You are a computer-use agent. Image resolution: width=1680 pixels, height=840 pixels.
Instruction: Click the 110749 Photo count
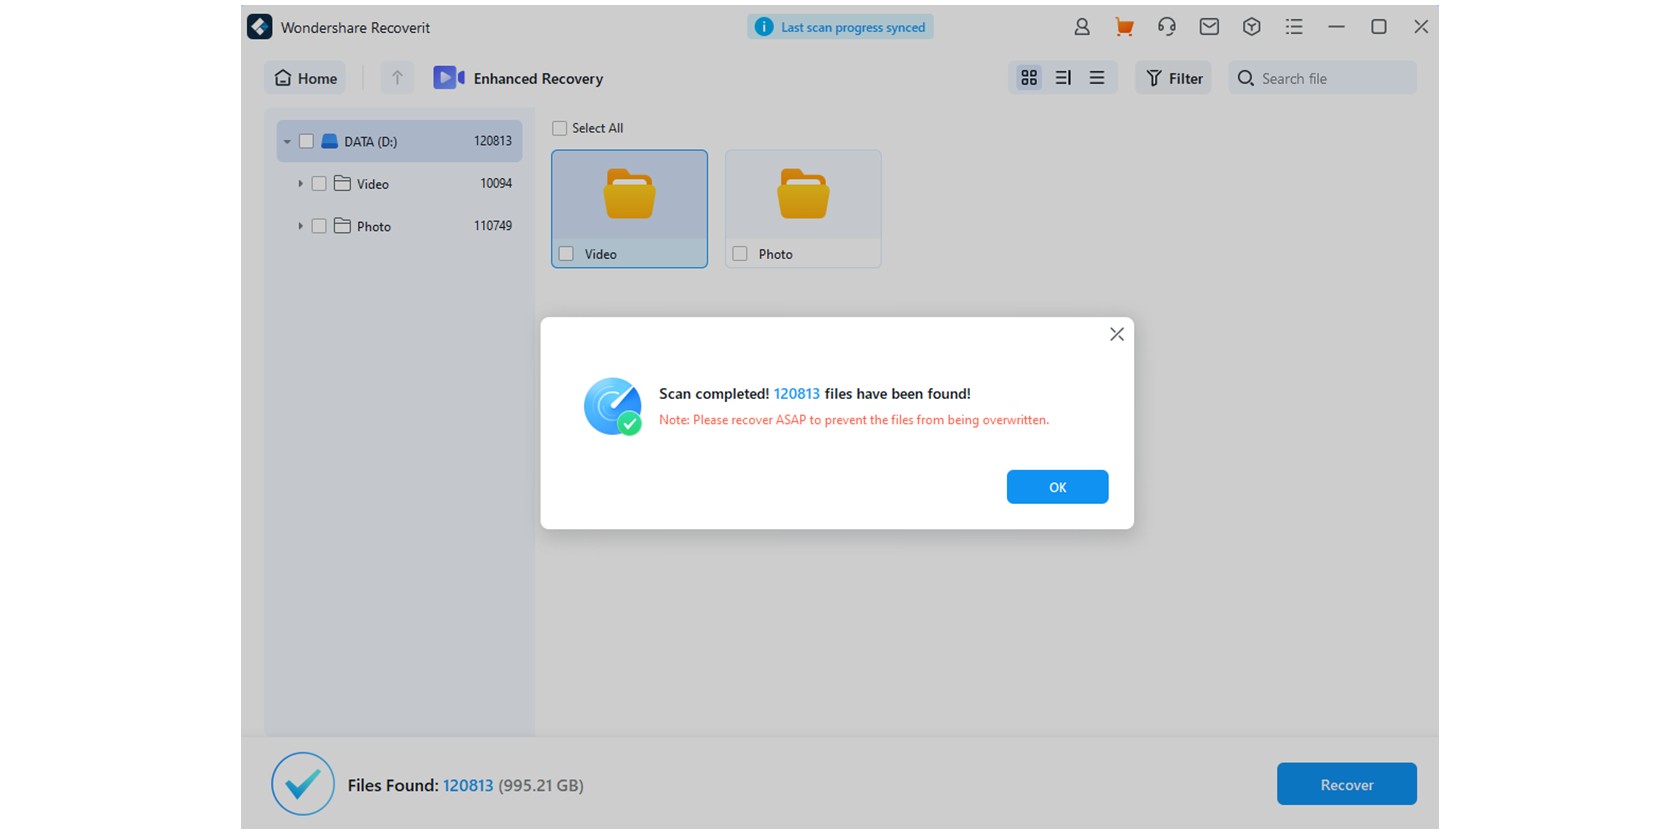[x=493, y=226]
